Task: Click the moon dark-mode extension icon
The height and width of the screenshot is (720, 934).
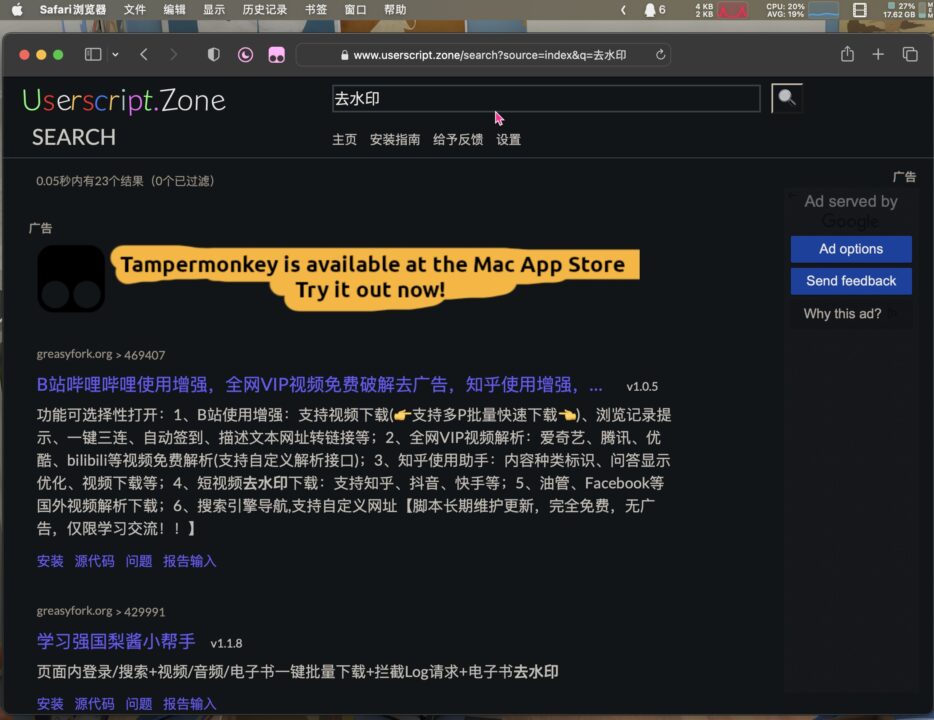Action: (x=245, y=55)
